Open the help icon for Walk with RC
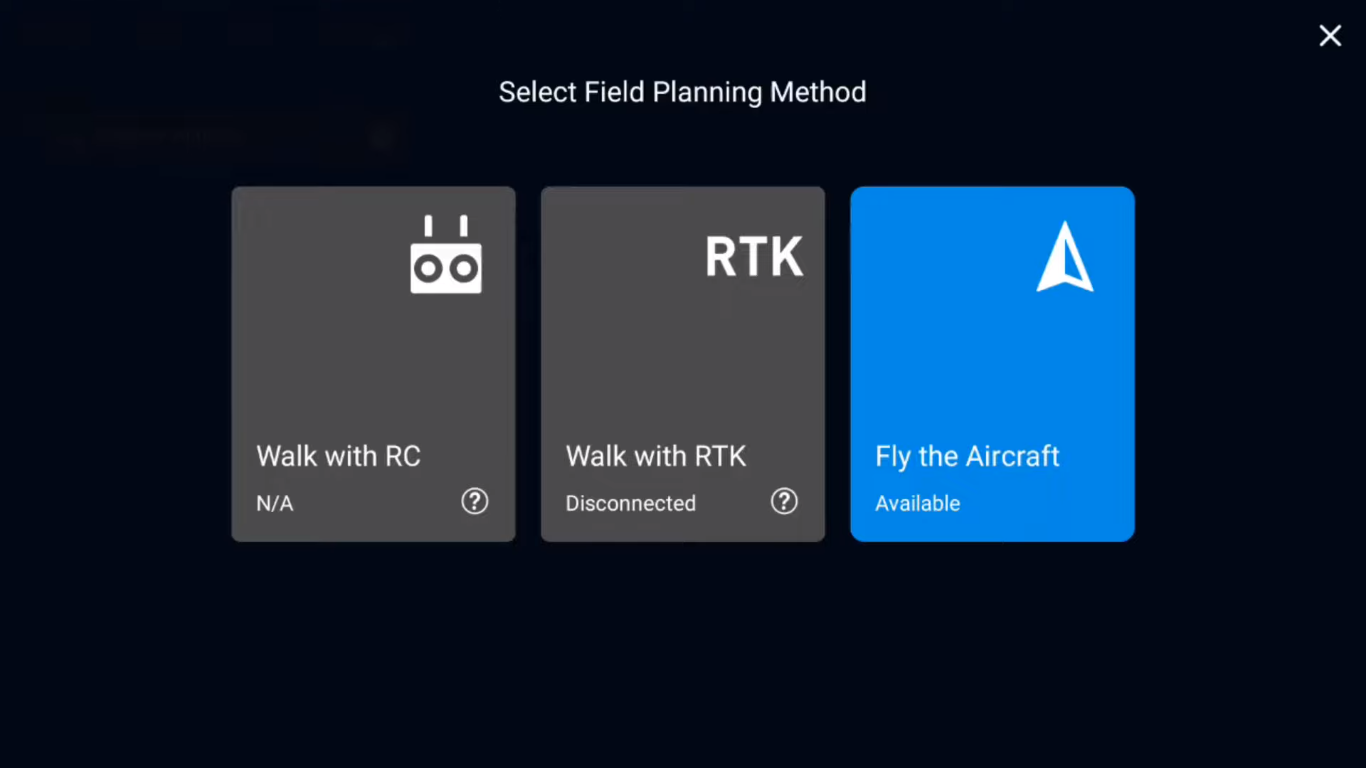The image size is (1366, 768). [x=474, y=501]
